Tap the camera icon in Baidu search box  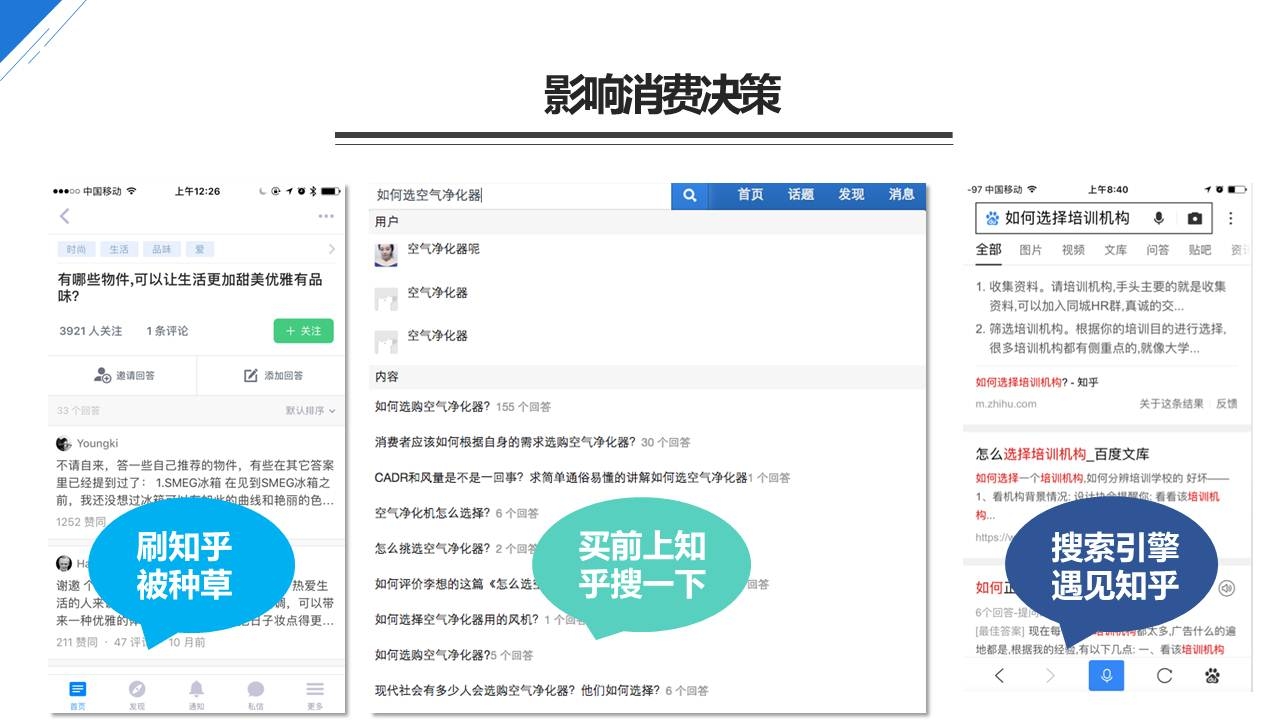1194,218
